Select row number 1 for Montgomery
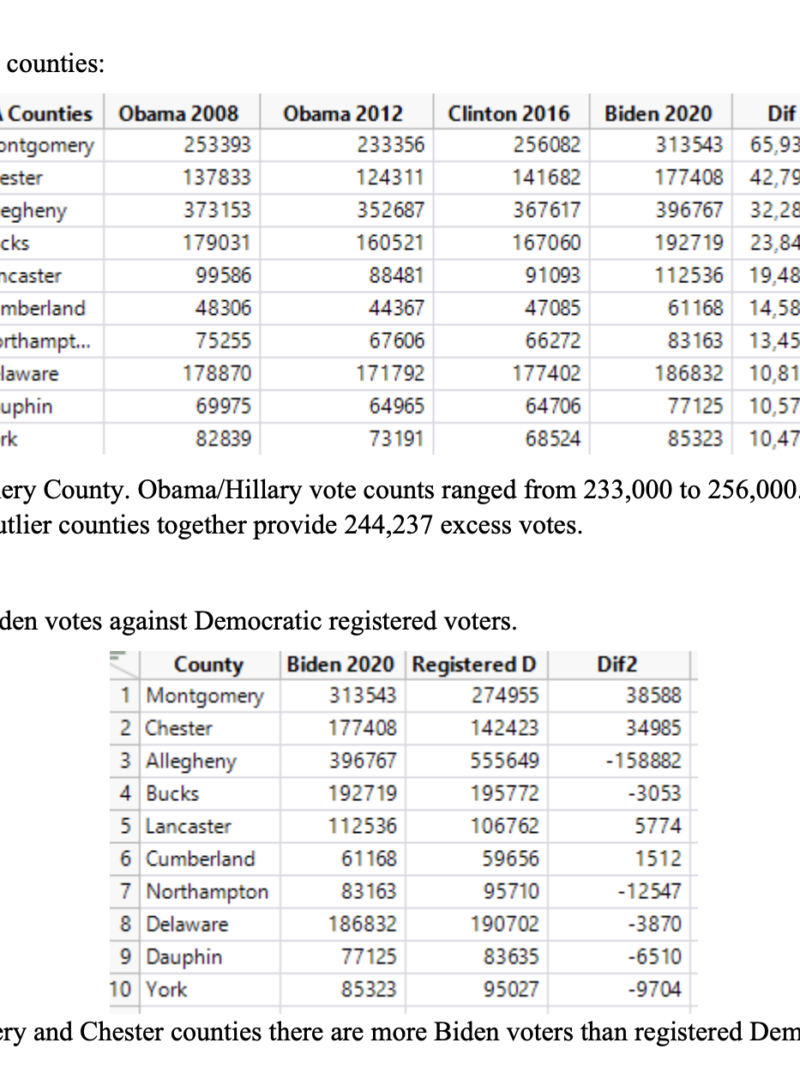Viewport: 800px width, 1067px height. click(124, 696)
